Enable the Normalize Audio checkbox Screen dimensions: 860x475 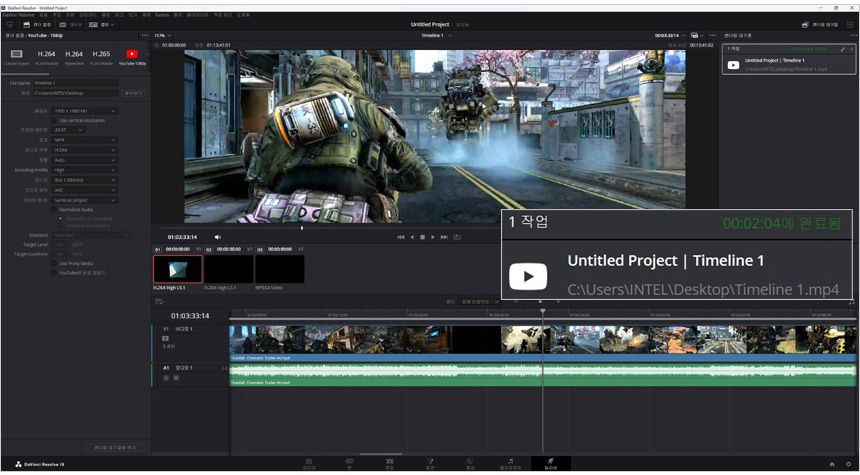click(x=55, y=209)
